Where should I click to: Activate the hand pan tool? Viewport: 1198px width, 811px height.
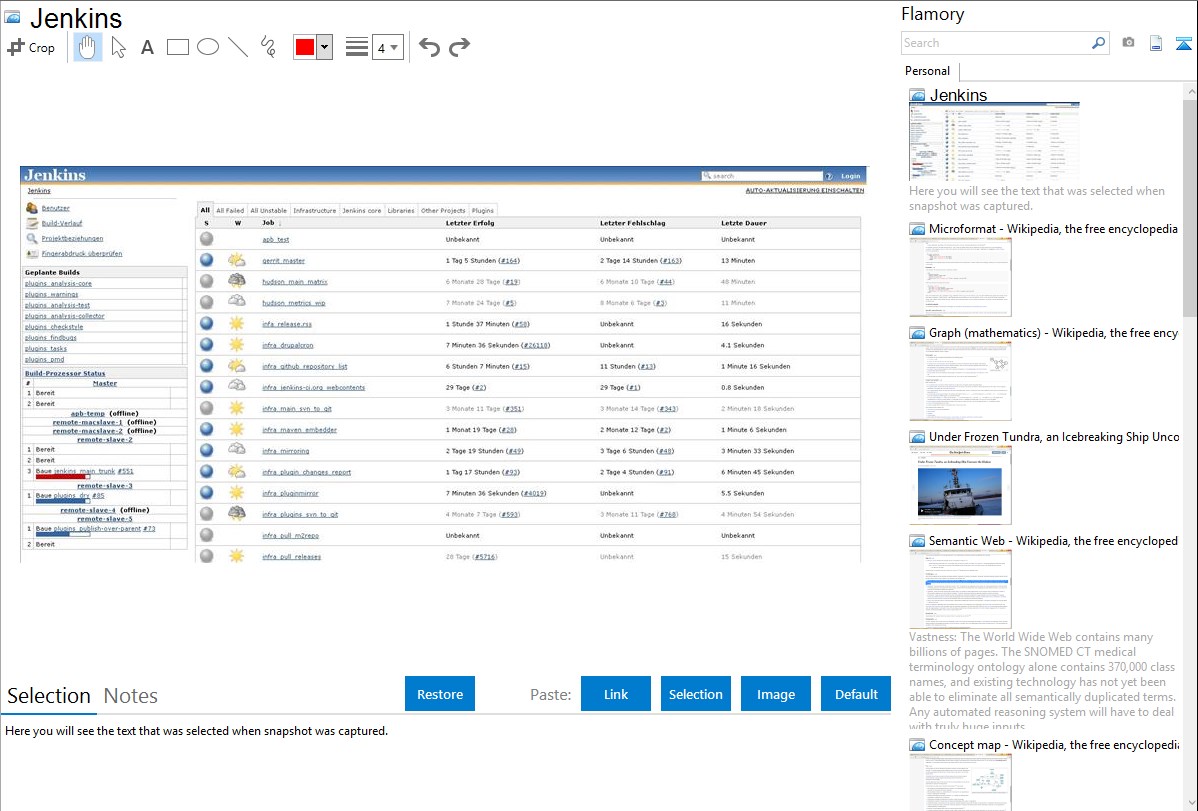(x=88, y=47)
